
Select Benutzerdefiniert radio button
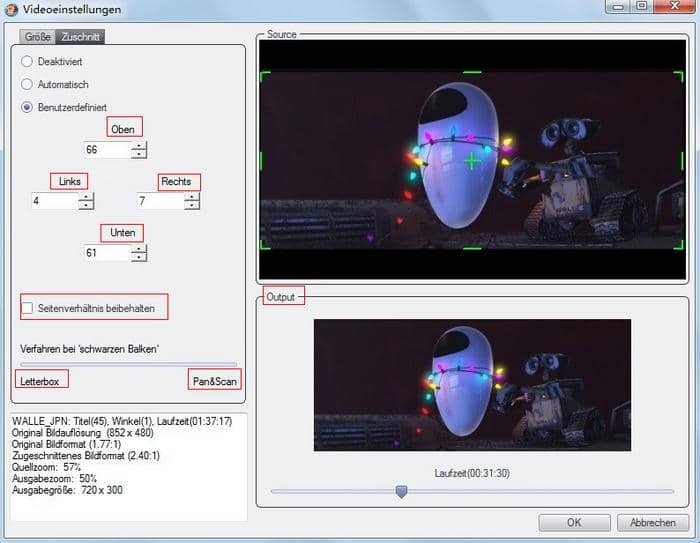click(x=27, y=107)
